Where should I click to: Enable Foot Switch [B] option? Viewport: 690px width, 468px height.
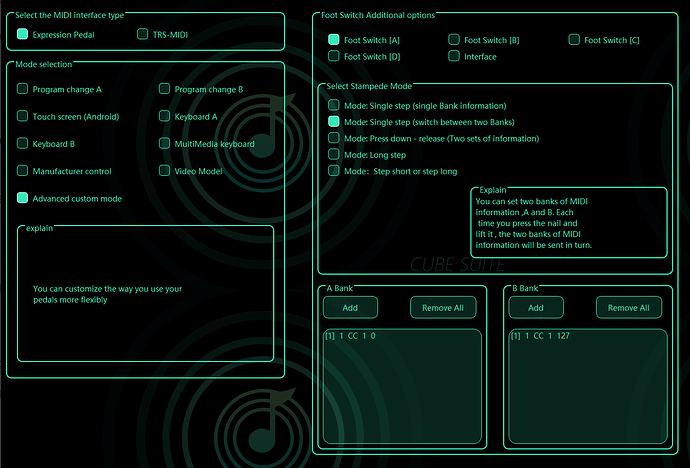click(454, 40)
